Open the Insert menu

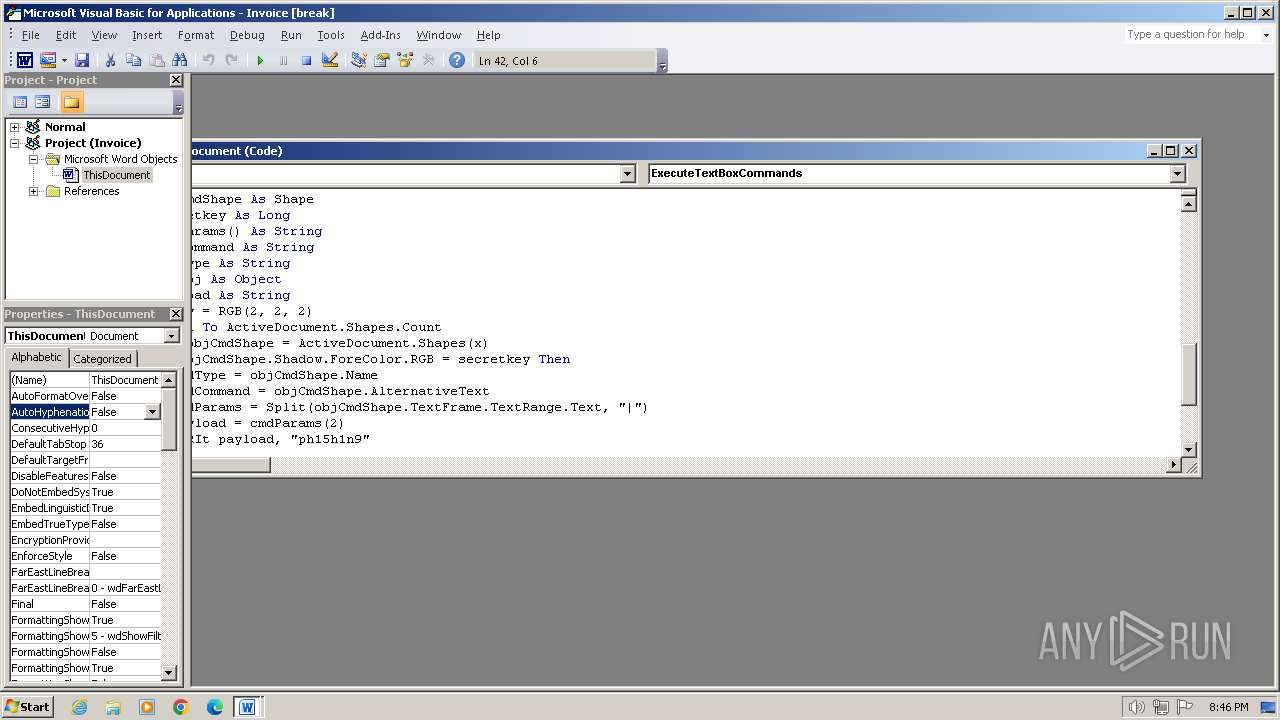147,35
